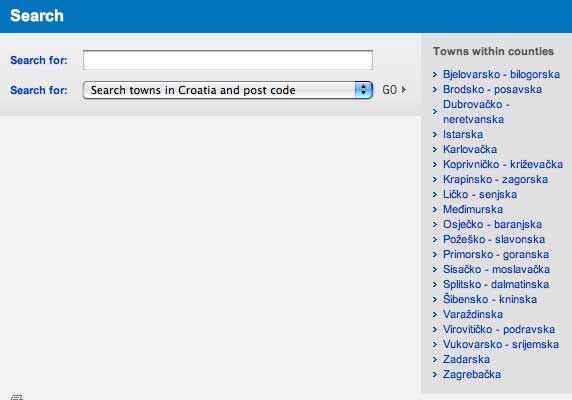Viewport: 572px width, 400px height.
Task: Select Krapinsko - zagorska county
Action: (495, 179)
